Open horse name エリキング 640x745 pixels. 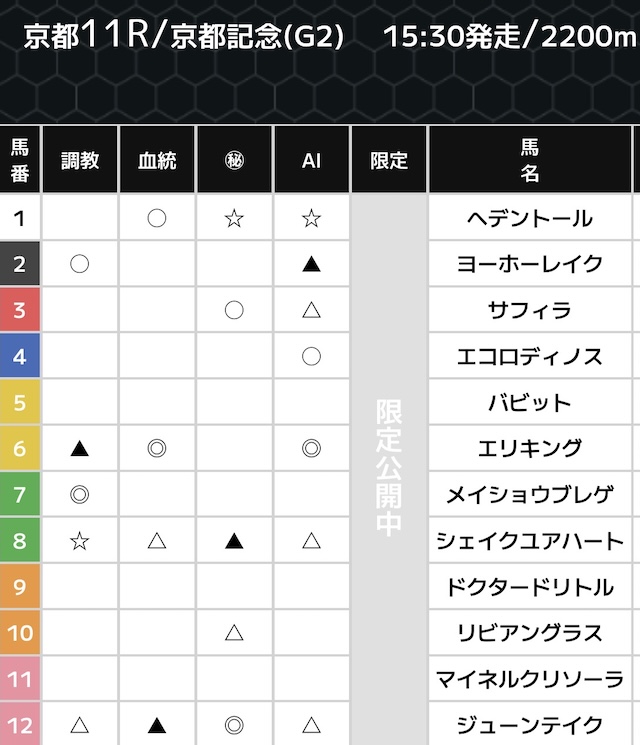pos(530,449)
